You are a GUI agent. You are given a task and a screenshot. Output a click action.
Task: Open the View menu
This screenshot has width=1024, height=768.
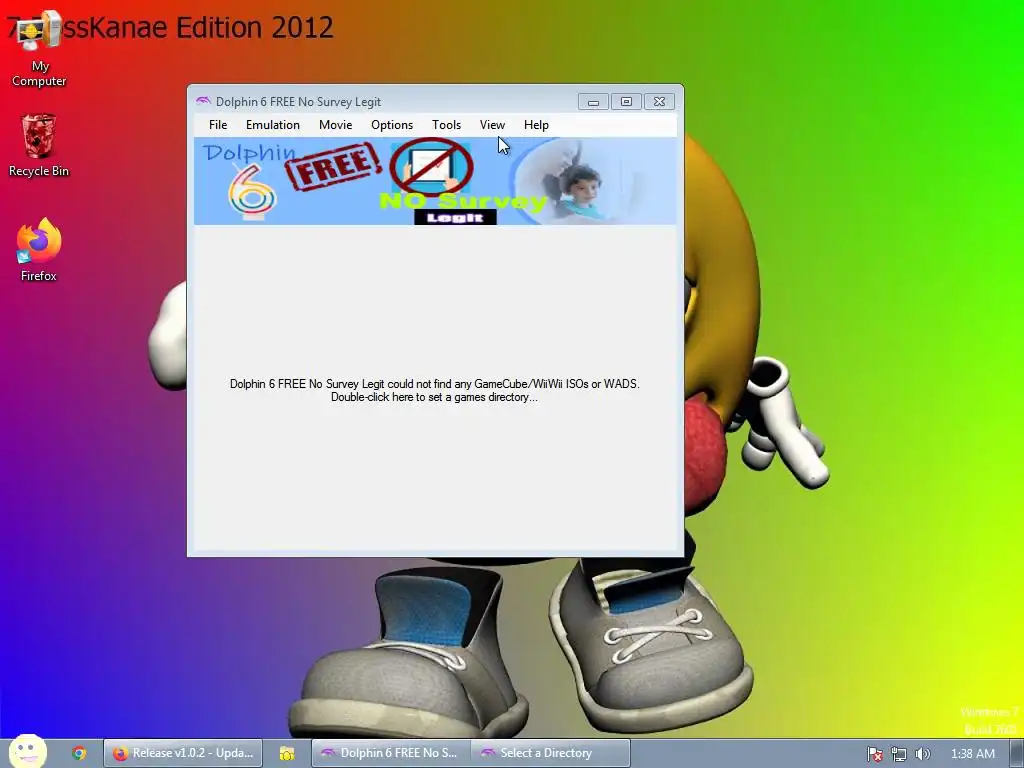tap(492, 125)
